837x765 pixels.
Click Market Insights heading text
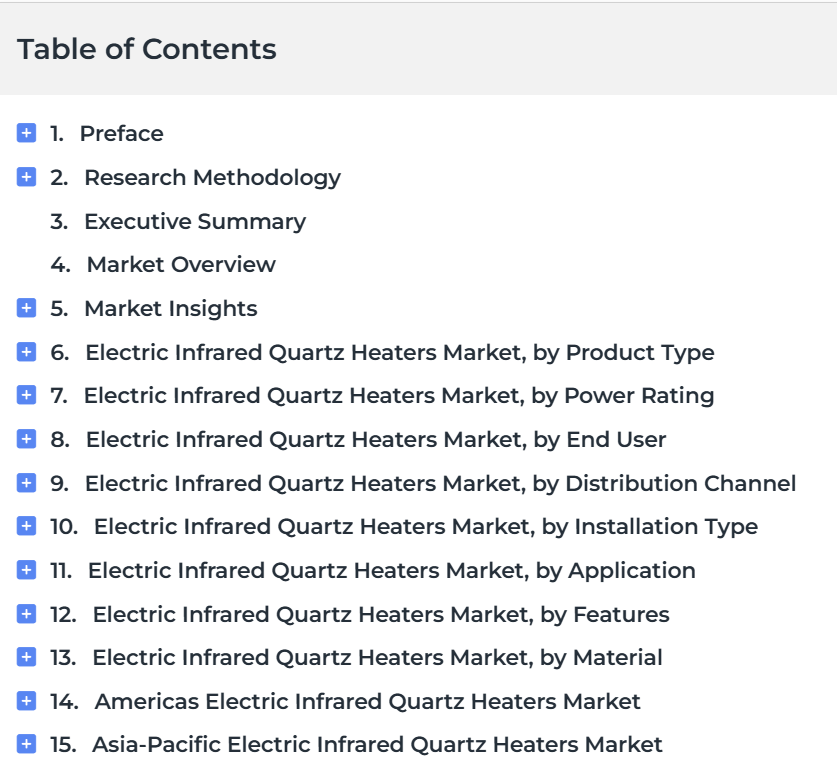point(171,309)
